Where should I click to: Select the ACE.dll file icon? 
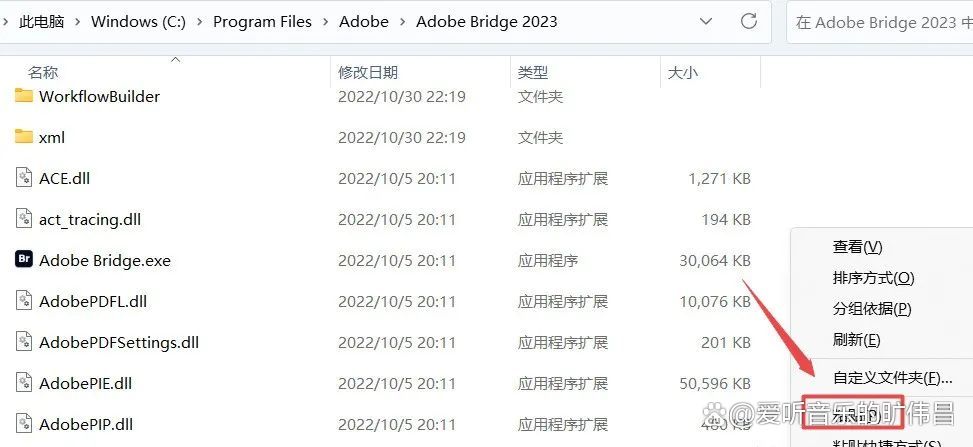[x=24, y=178]
